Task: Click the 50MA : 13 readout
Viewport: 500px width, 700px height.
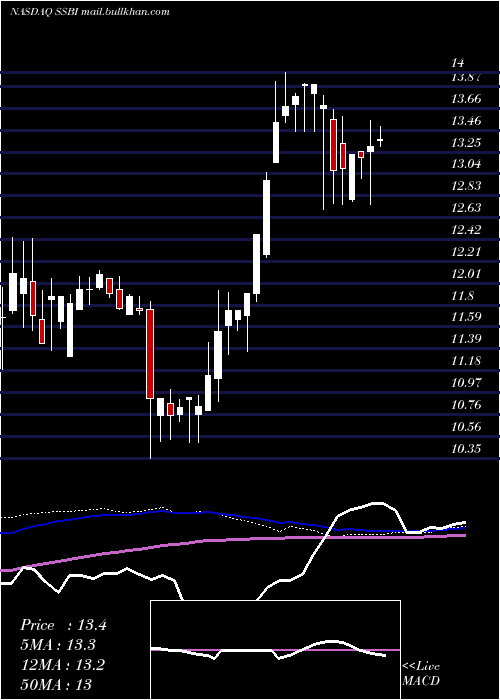Action: (x=56, y=684)
